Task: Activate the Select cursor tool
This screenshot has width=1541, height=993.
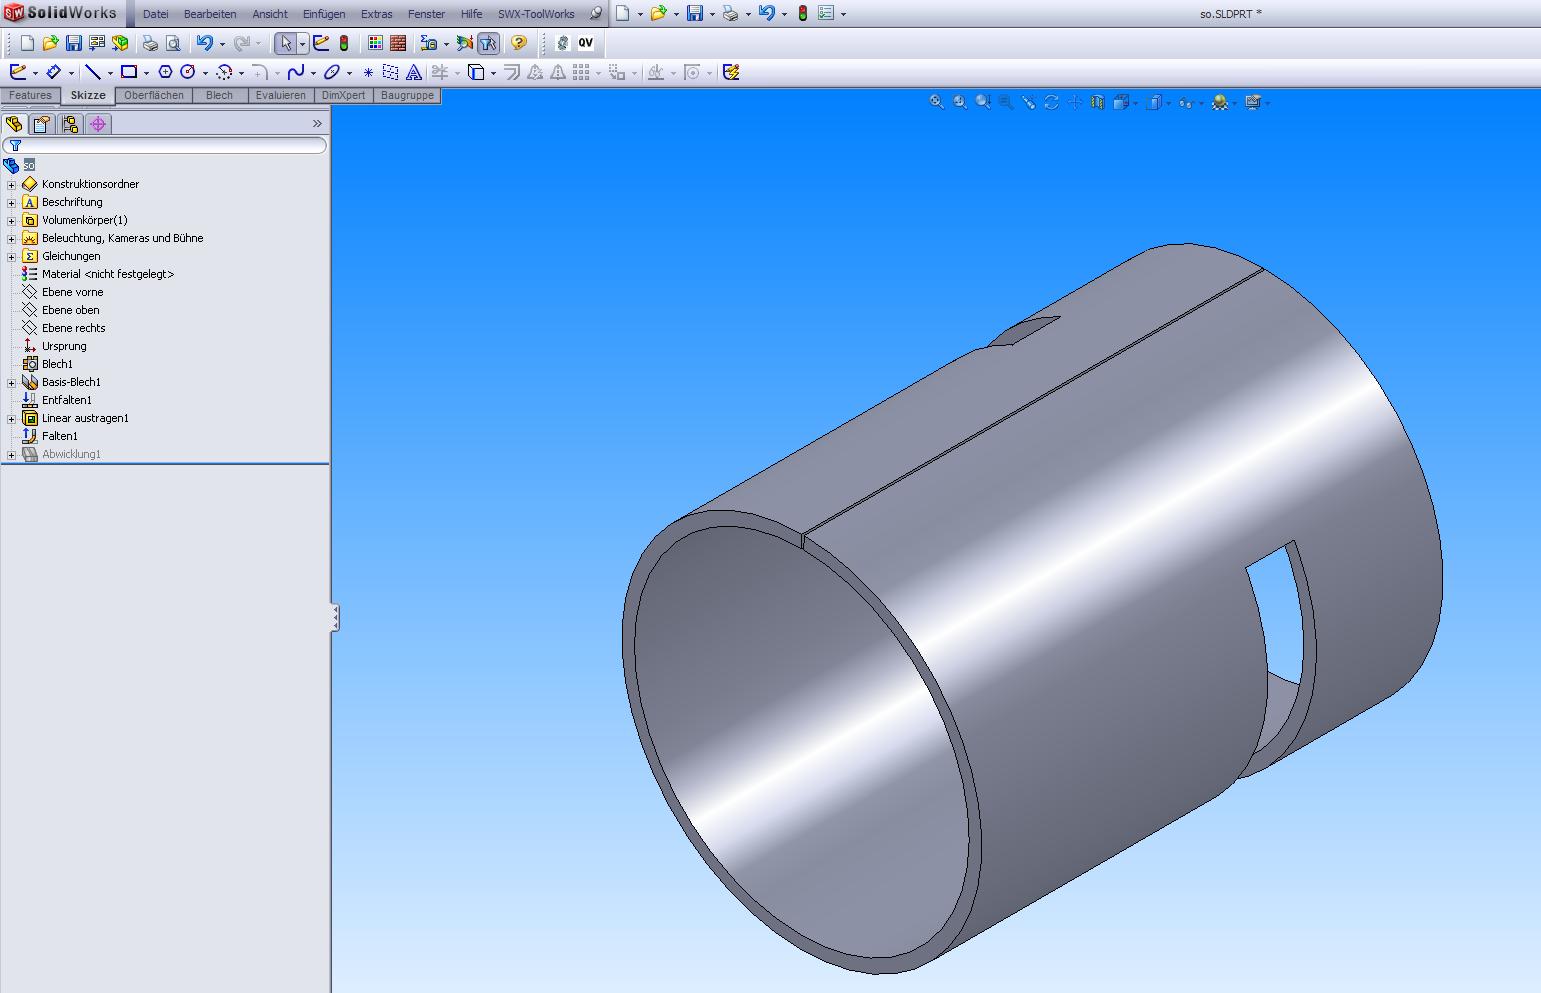Action: coord(286,43)
